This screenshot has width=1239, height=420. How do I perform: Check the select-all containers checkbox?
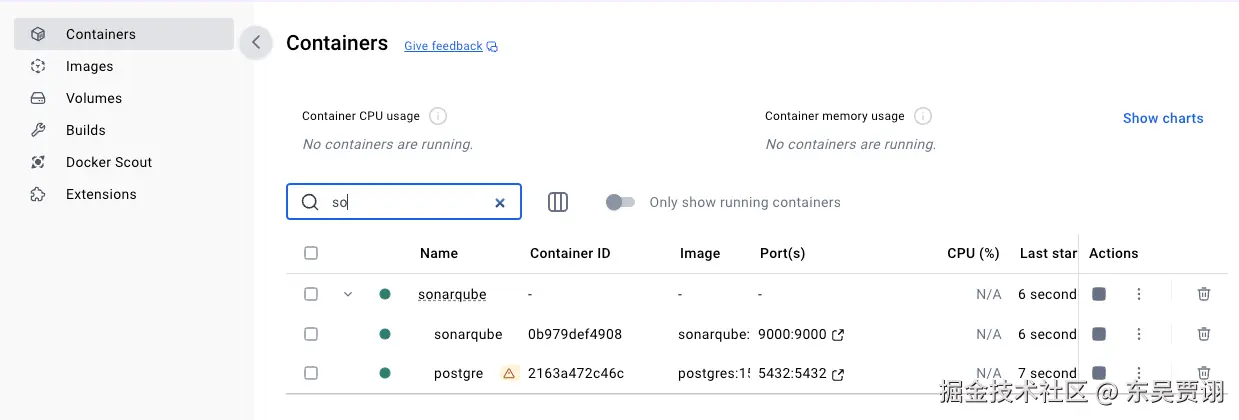tap(311, 253)
